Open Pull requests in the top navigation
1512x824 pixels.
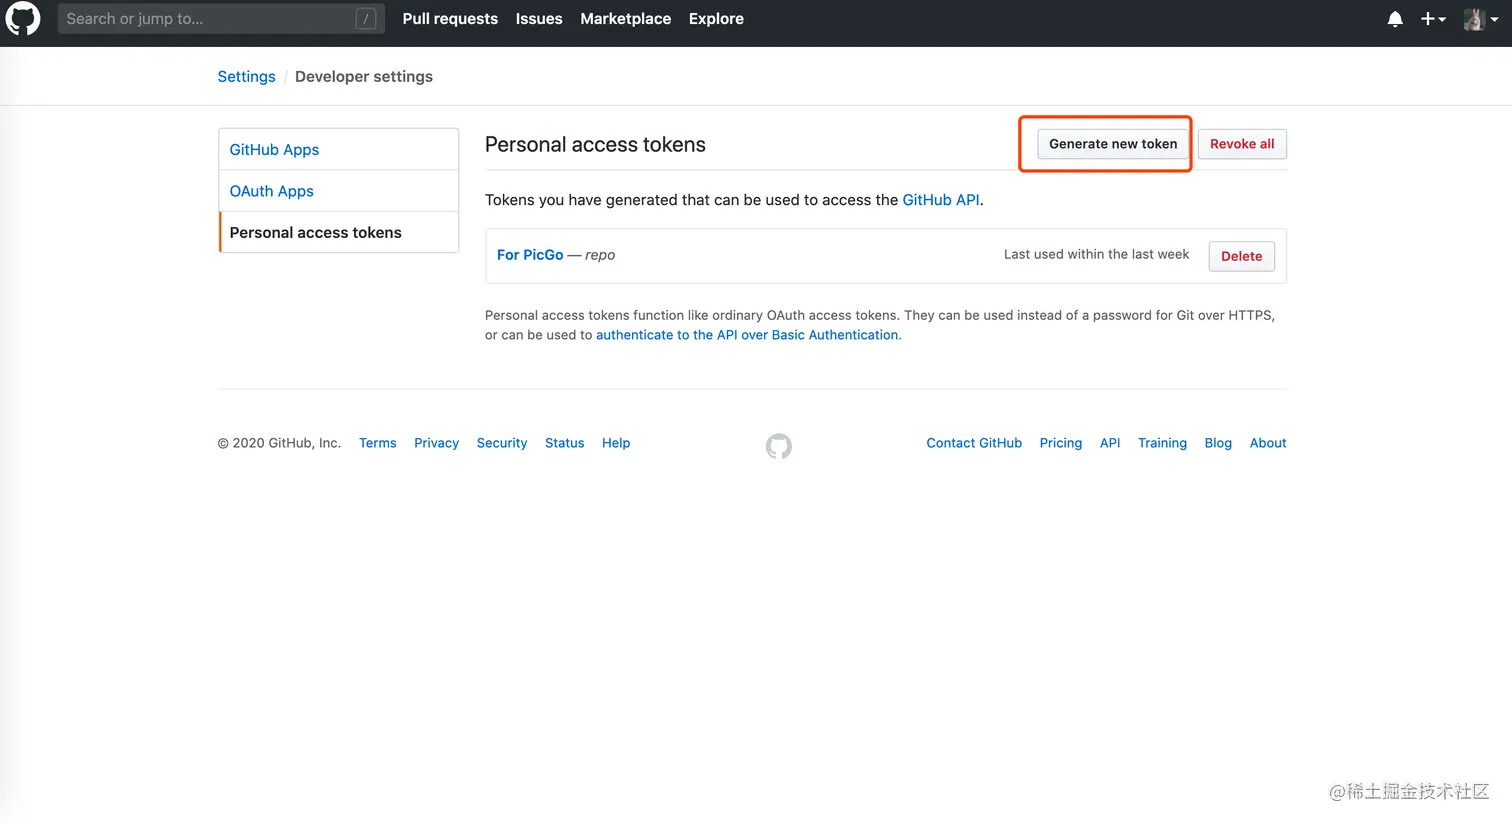450,19
